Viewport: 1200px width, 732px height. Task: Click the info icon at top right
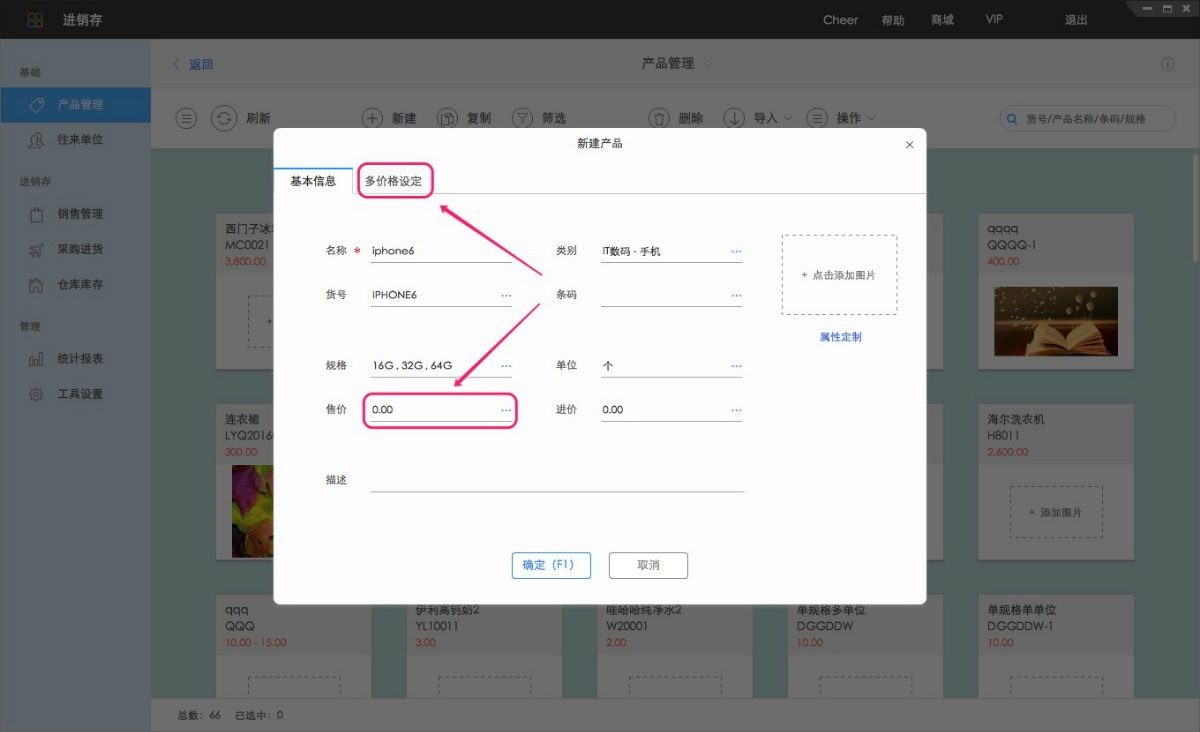tap(1167, 63)
